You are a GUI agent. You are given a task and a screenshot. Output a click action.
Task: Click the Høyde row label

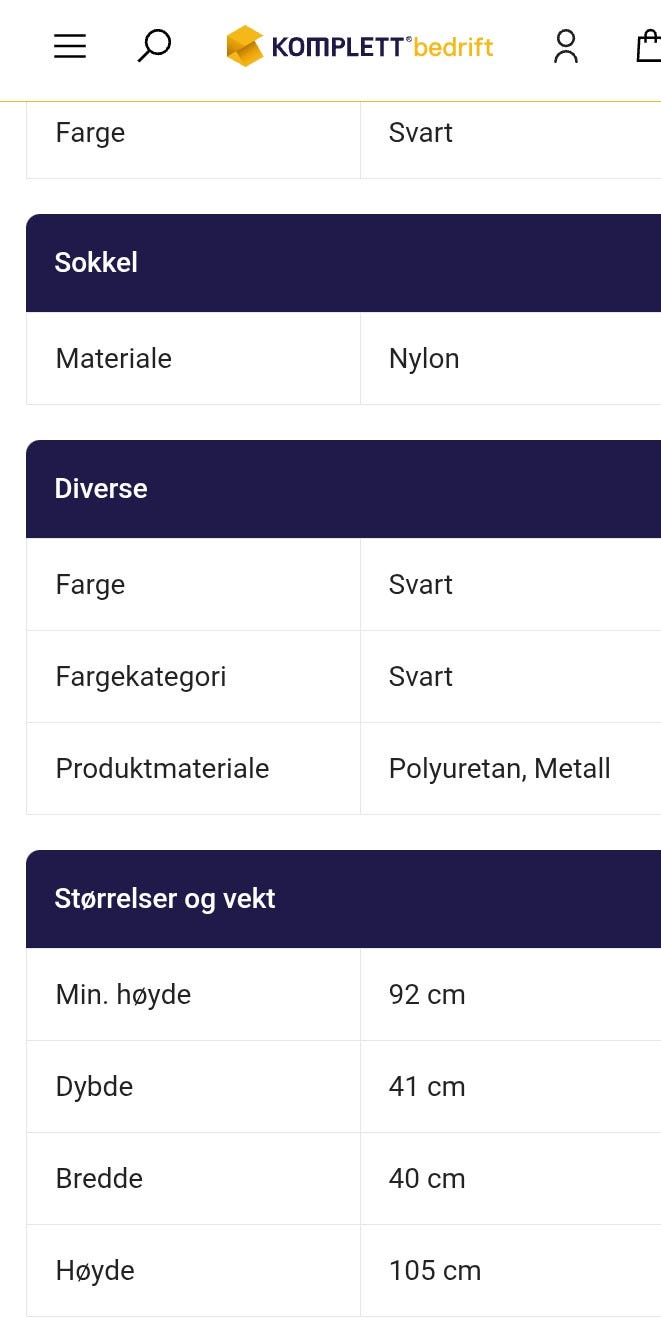tap(95, 1271)
